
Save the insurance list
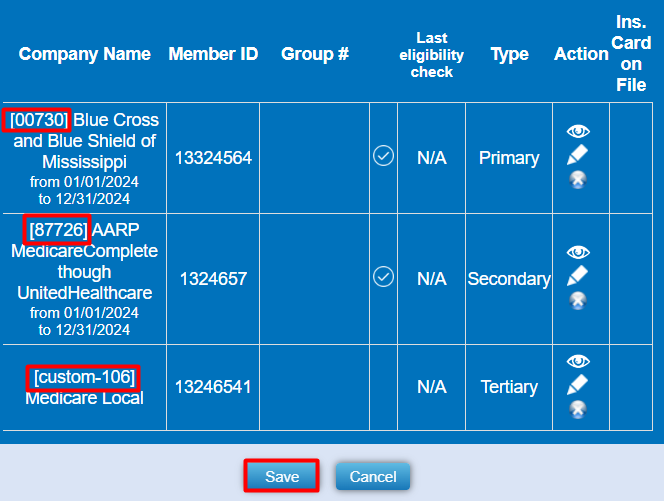click(x=282, y=476)
